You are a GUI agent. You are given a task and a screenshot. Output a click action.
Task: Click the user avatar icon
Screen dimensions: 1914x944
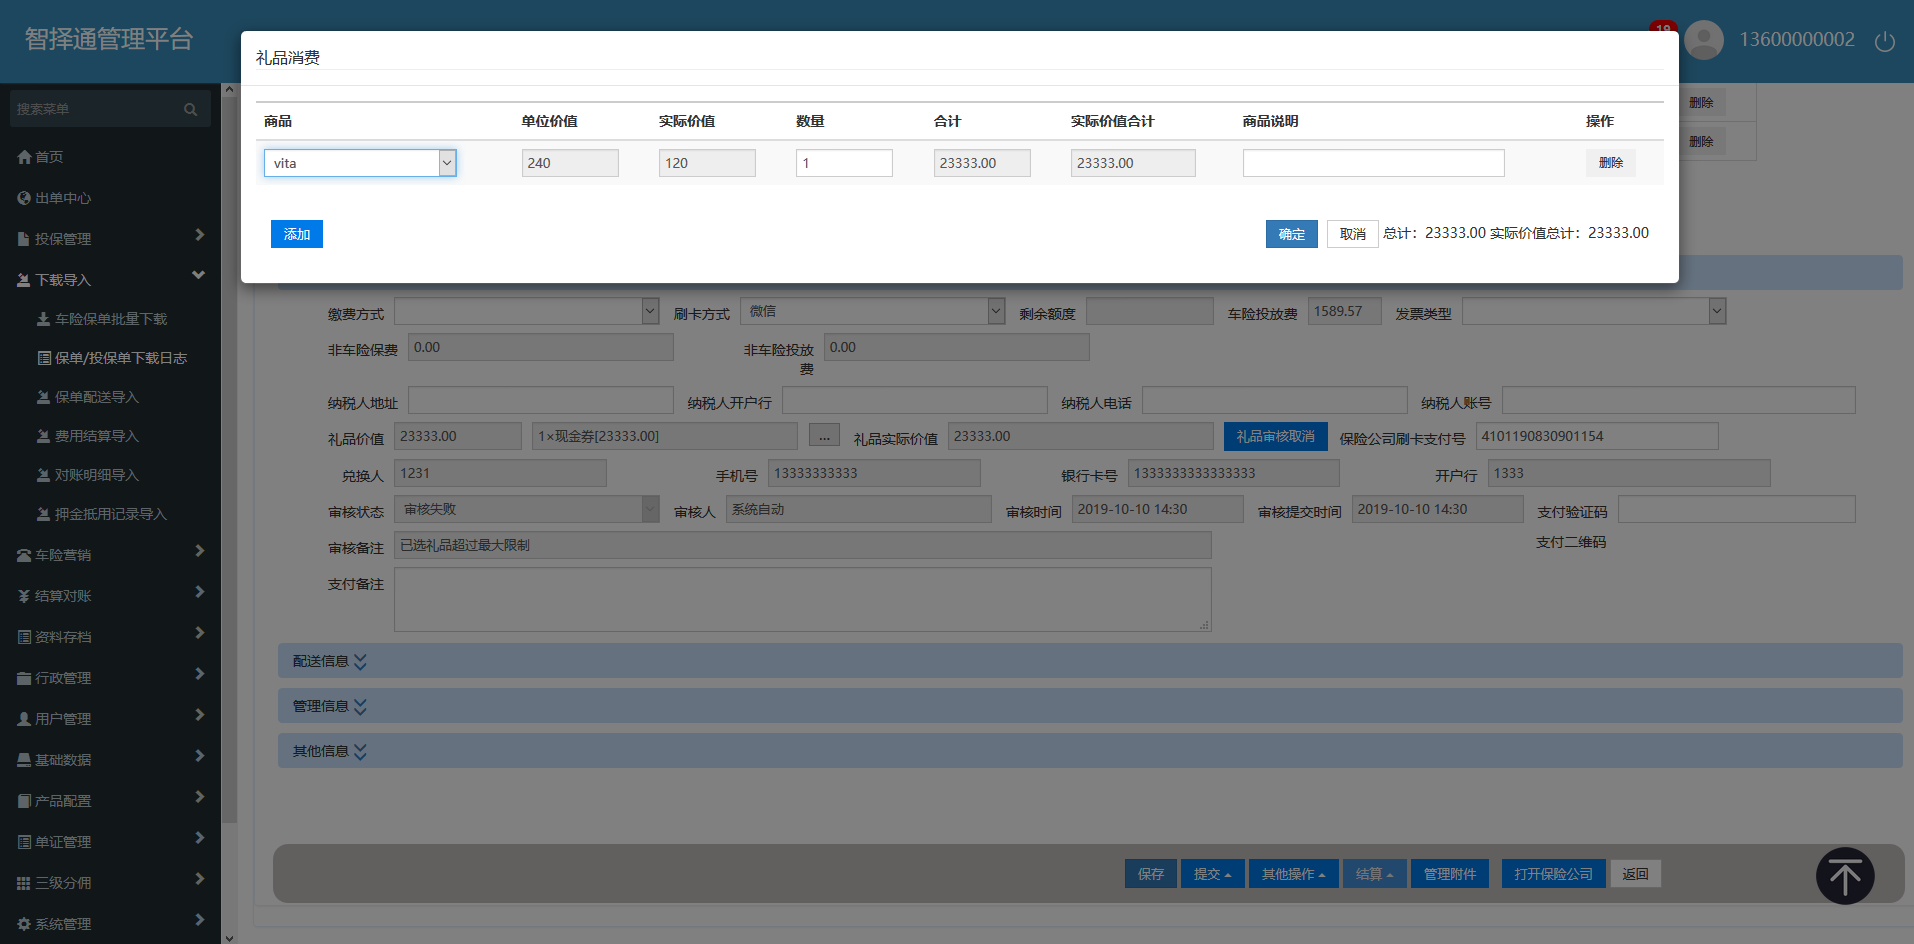click(x=1703, y=40)
